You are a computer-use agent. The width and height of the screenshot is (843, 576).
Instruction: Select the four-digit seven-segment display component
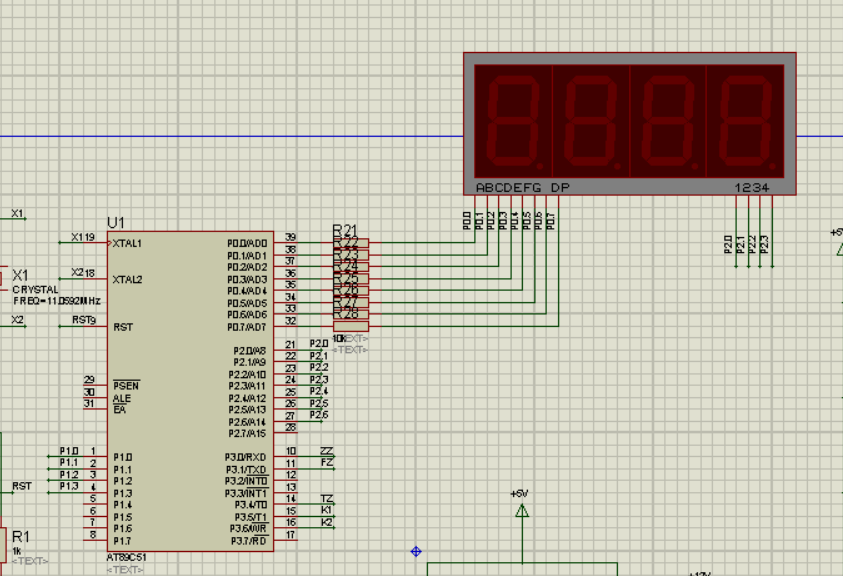point(630,123)
